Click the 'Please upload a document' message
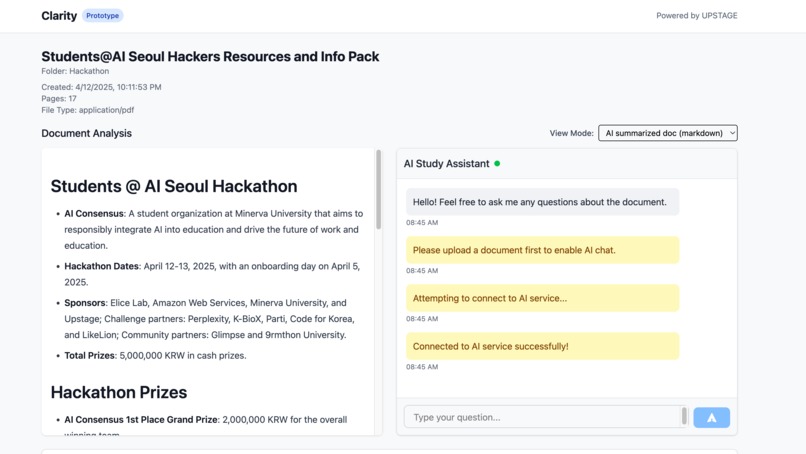 point(542,250)
